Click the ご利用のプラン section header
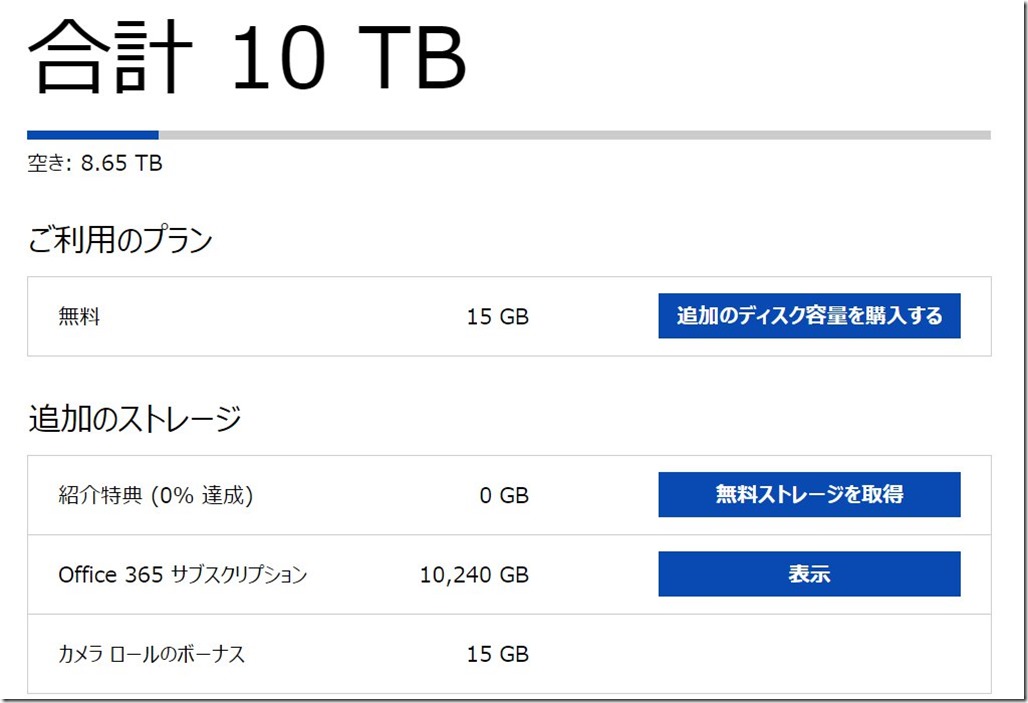Image resolution: width=1028 pixels, height=703 pixels. pos(119,238)
